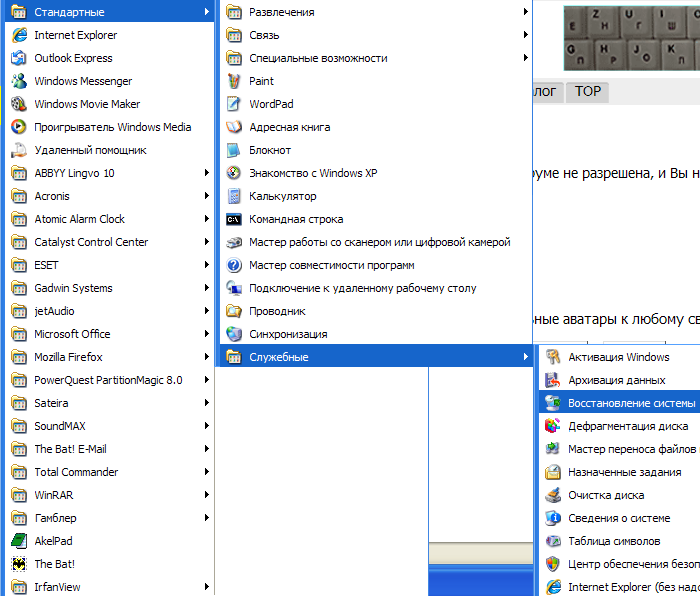Click the Очистка диска icon
This screenshot has height=596, width=700.
pyautogui.click(x=553, y=495)
